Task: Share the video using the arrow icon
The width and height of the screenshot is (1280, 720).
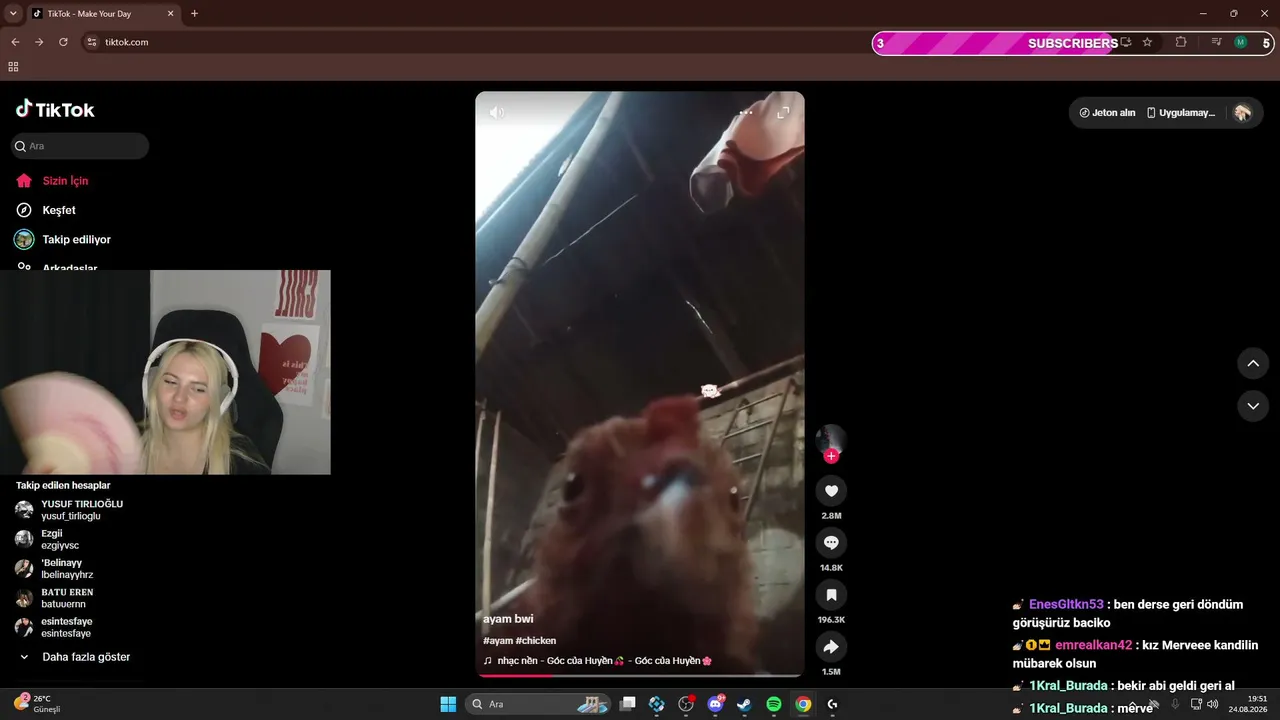Action: 831,647
